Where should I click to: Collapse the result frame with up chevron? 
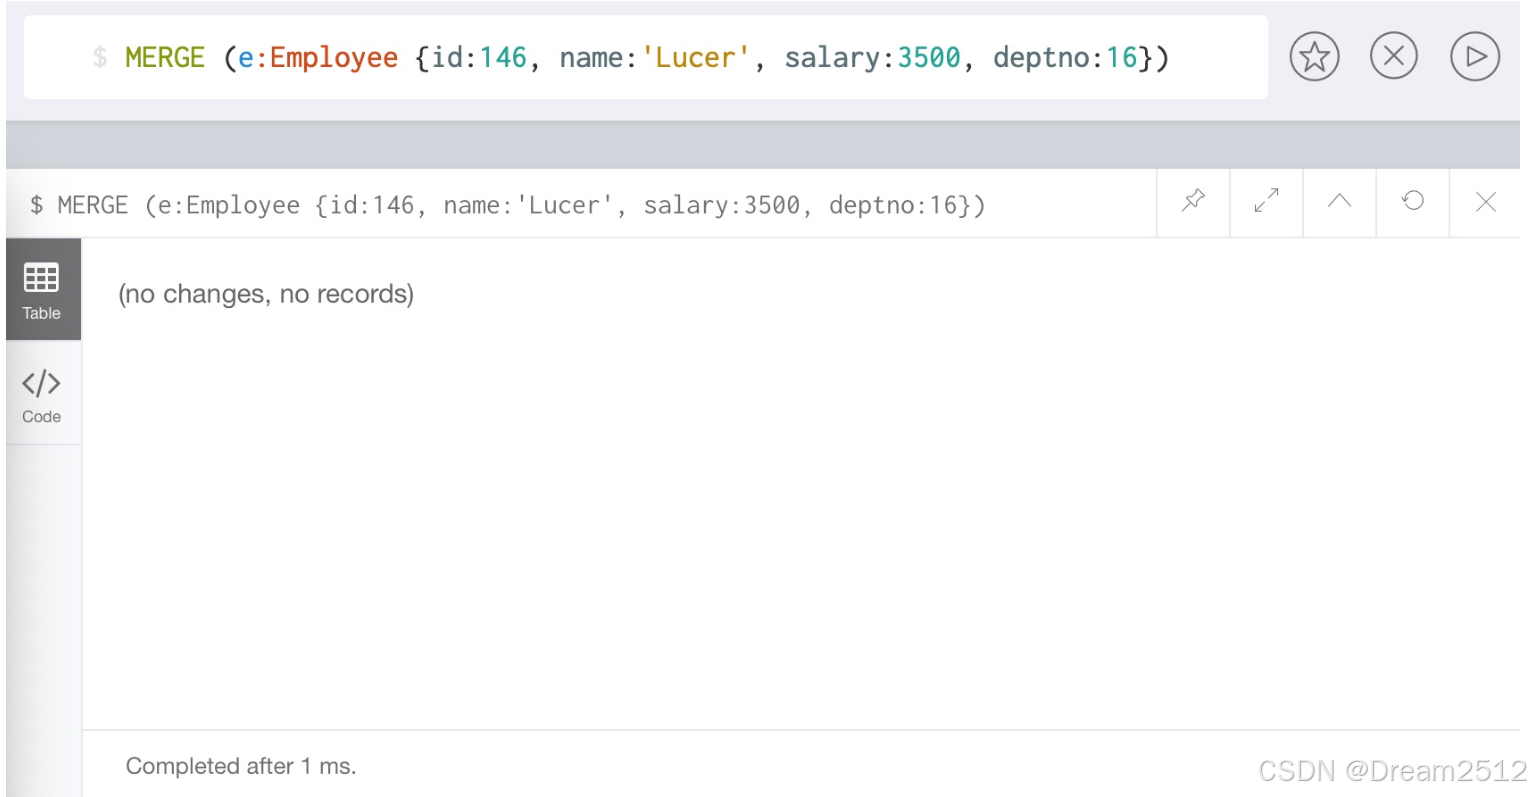coord(1339,202)
